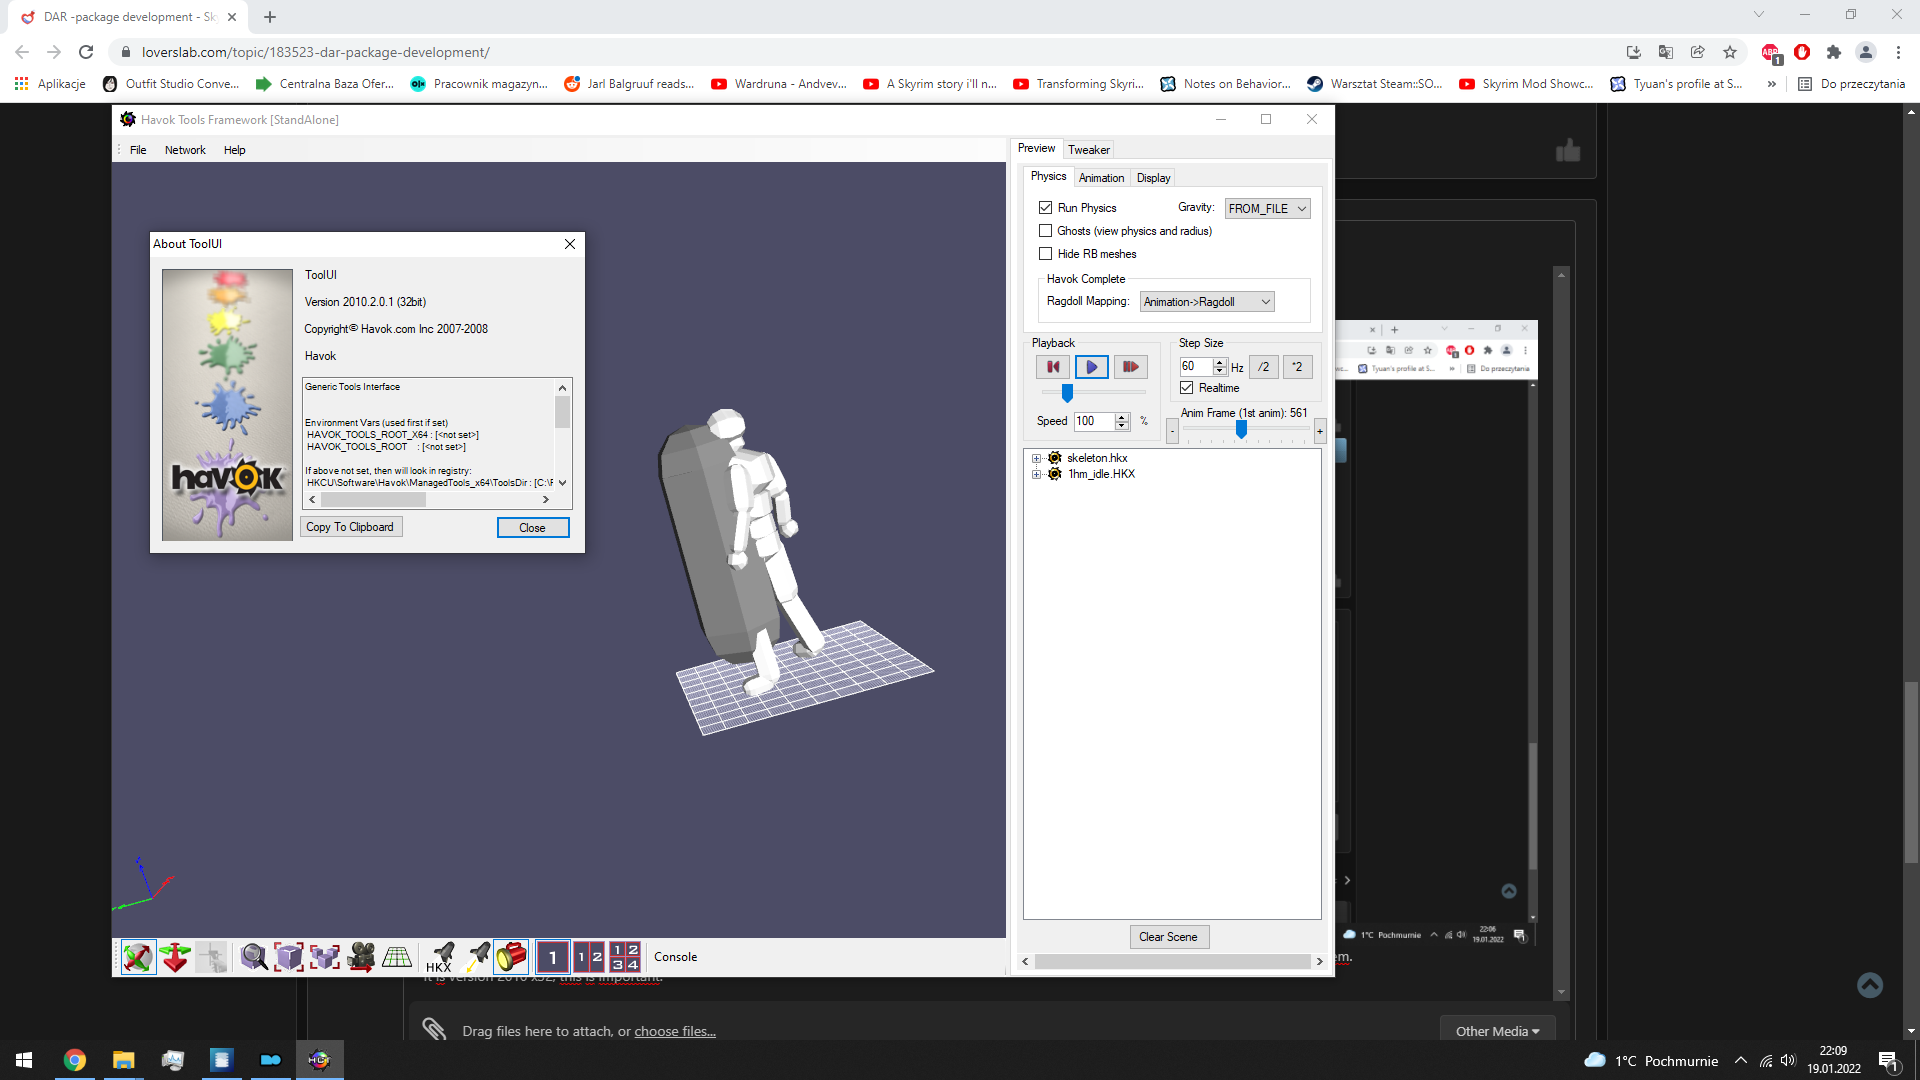
Task: Expand the skeleton.hkx tree node
Action: [1037, 459]
